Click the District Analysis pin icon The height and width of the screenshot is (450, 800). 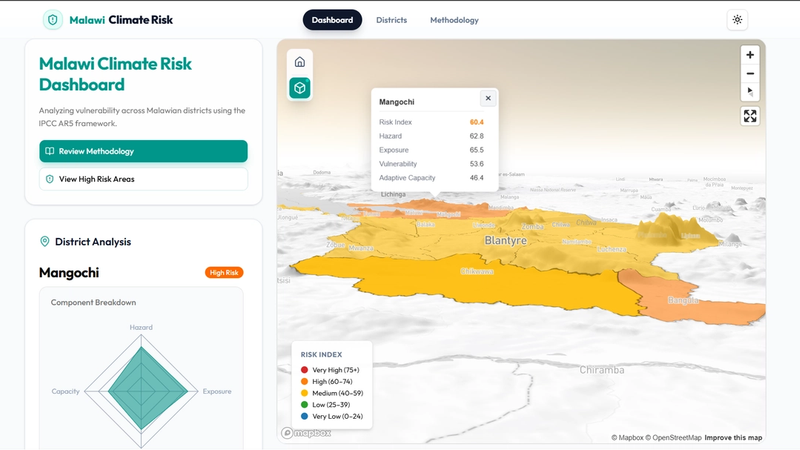point(45,241)
